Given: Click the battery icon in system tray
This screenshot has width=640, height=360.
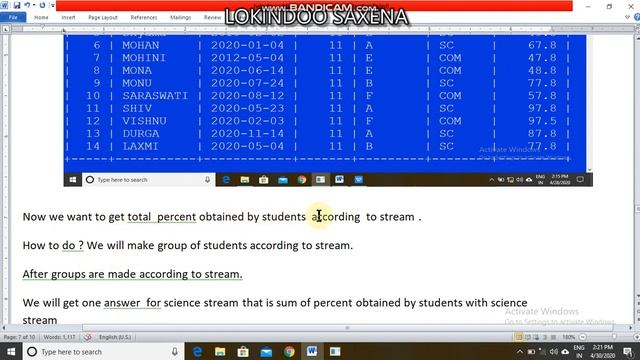Looking at the screenshot, I should click(531, 351).
